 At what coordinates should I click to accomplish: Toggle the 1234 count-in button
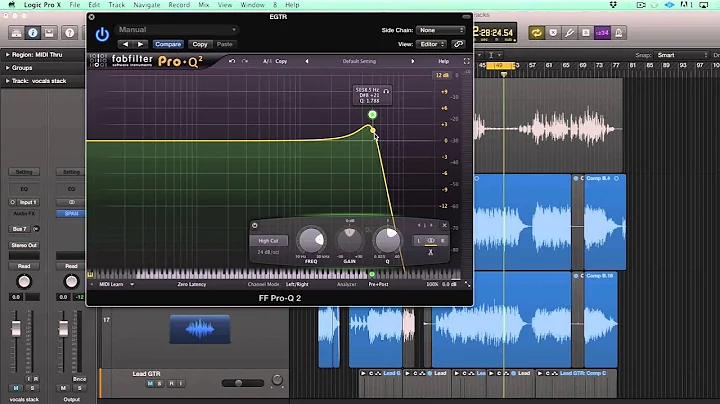pos(602,33)
